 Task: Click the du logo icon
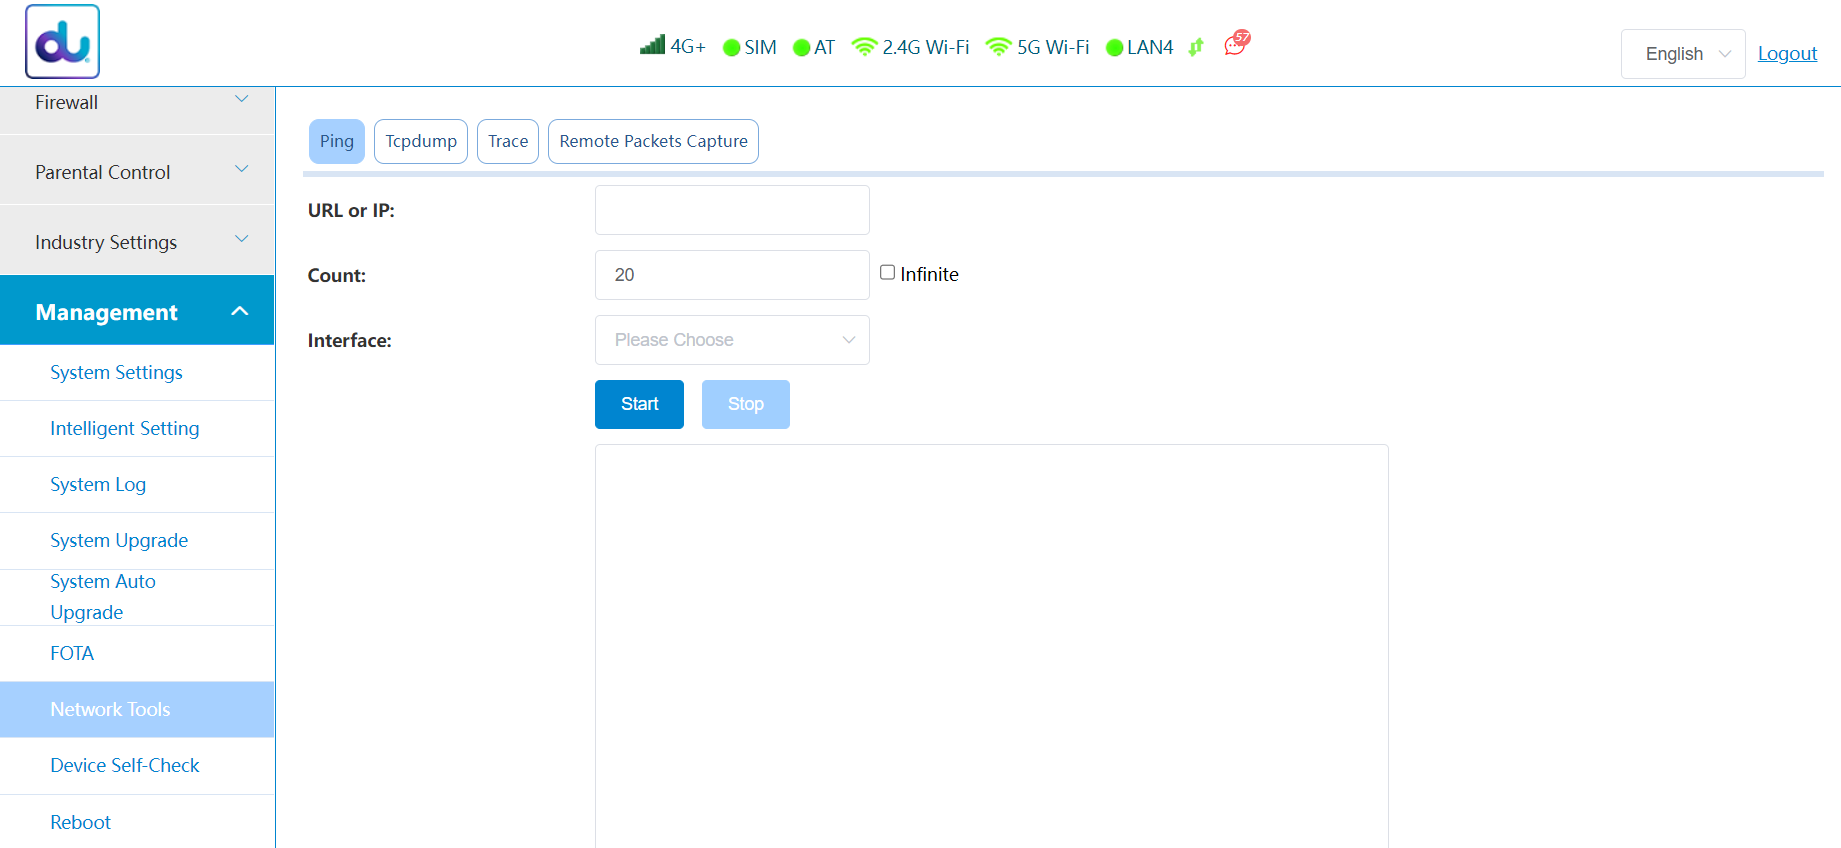pos(62,42)
